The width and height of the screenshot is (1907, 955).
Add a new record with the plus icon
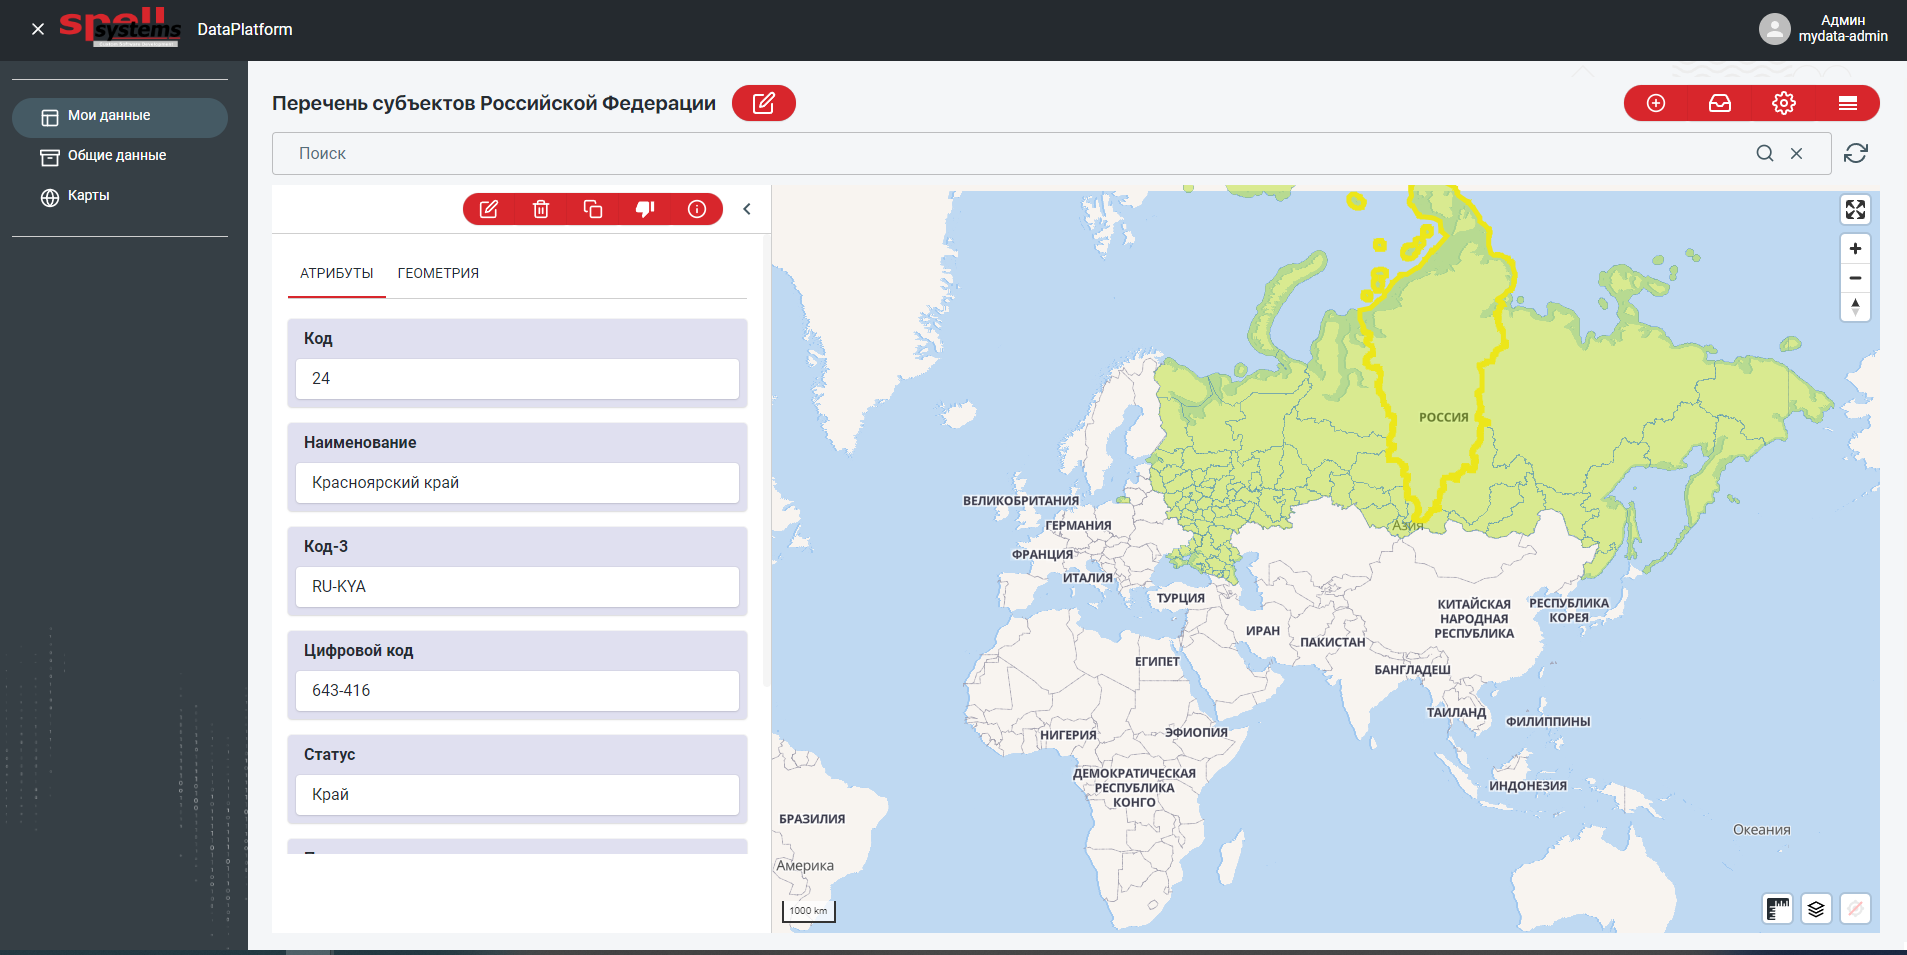pyautogui.click(x=1656, y=103)
